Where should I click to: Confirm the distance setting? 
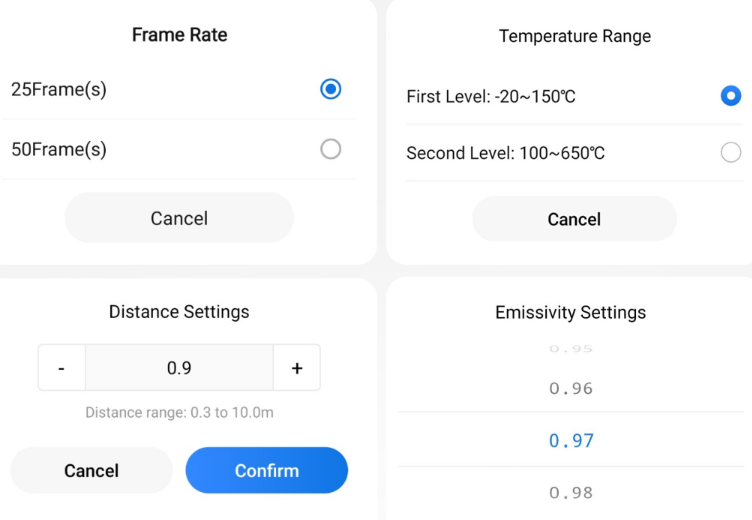click(x=267, y=470)
